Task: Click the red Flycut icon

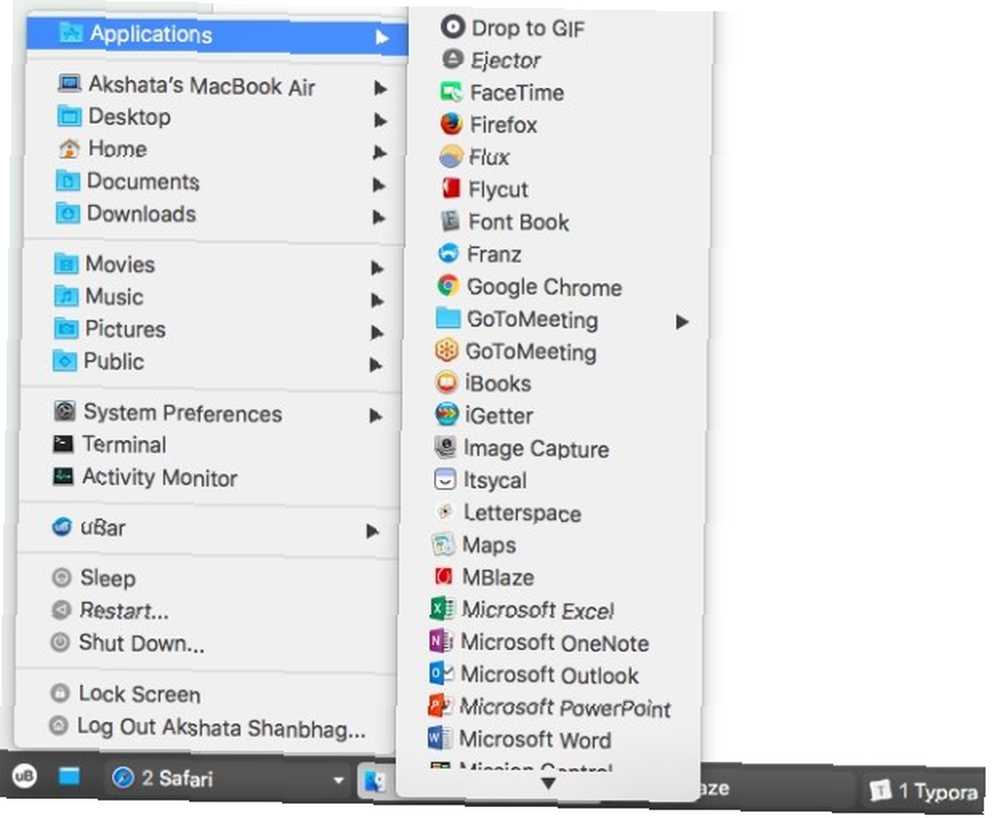Action: [x=450, y=189]
